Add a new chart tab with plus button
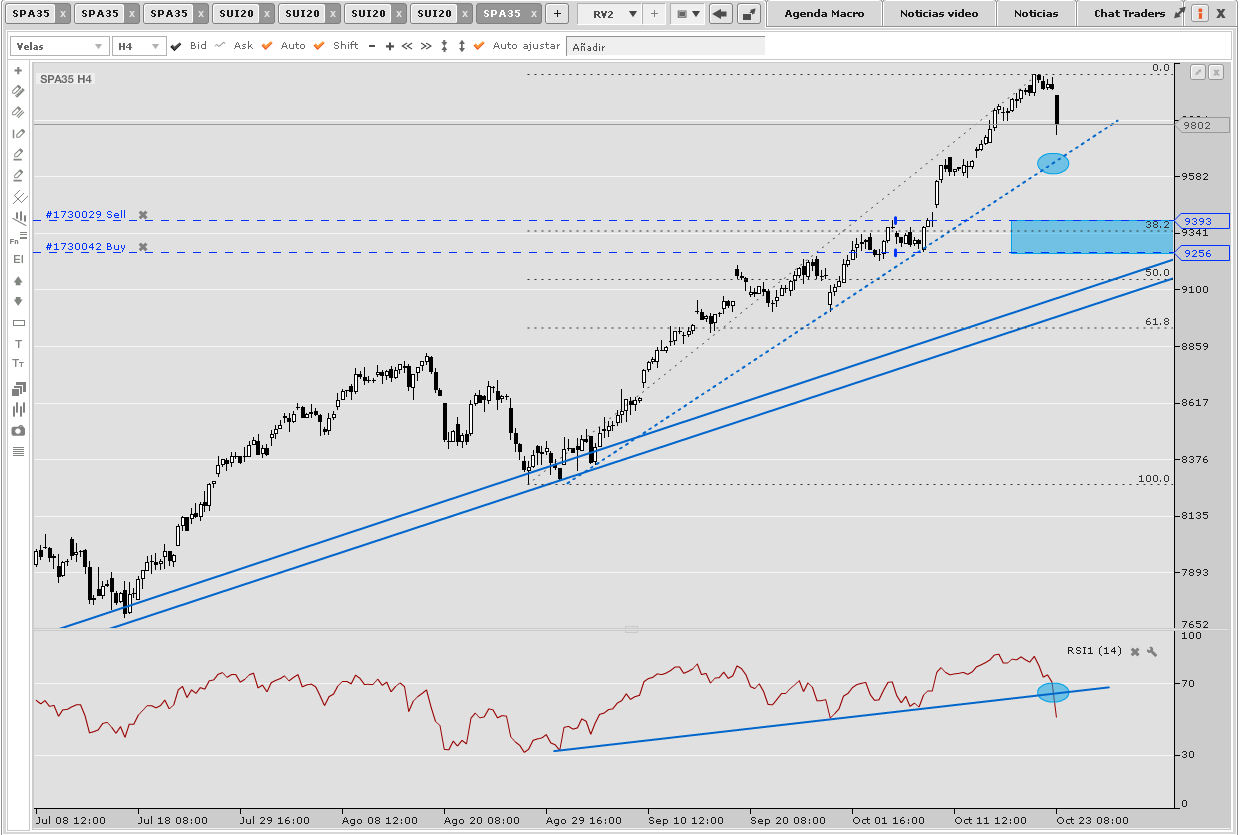 point(557,14)
